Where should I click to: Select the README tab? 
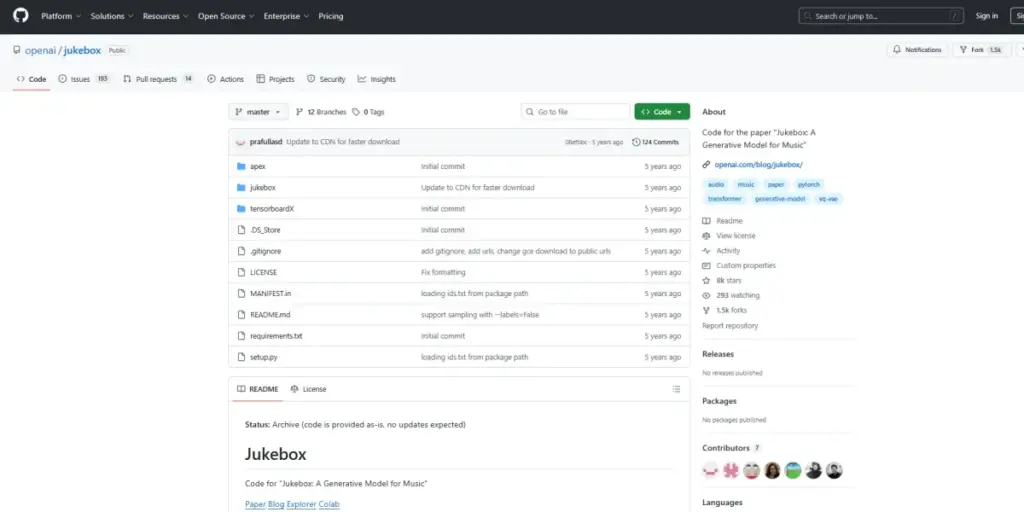pyautogui.click(x=257, y=389)
